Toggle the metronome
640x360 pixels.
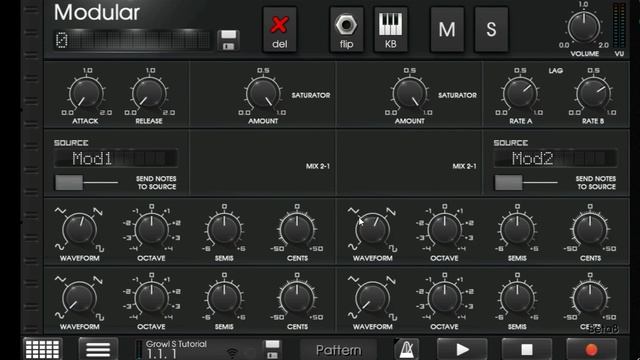point(407,349)
